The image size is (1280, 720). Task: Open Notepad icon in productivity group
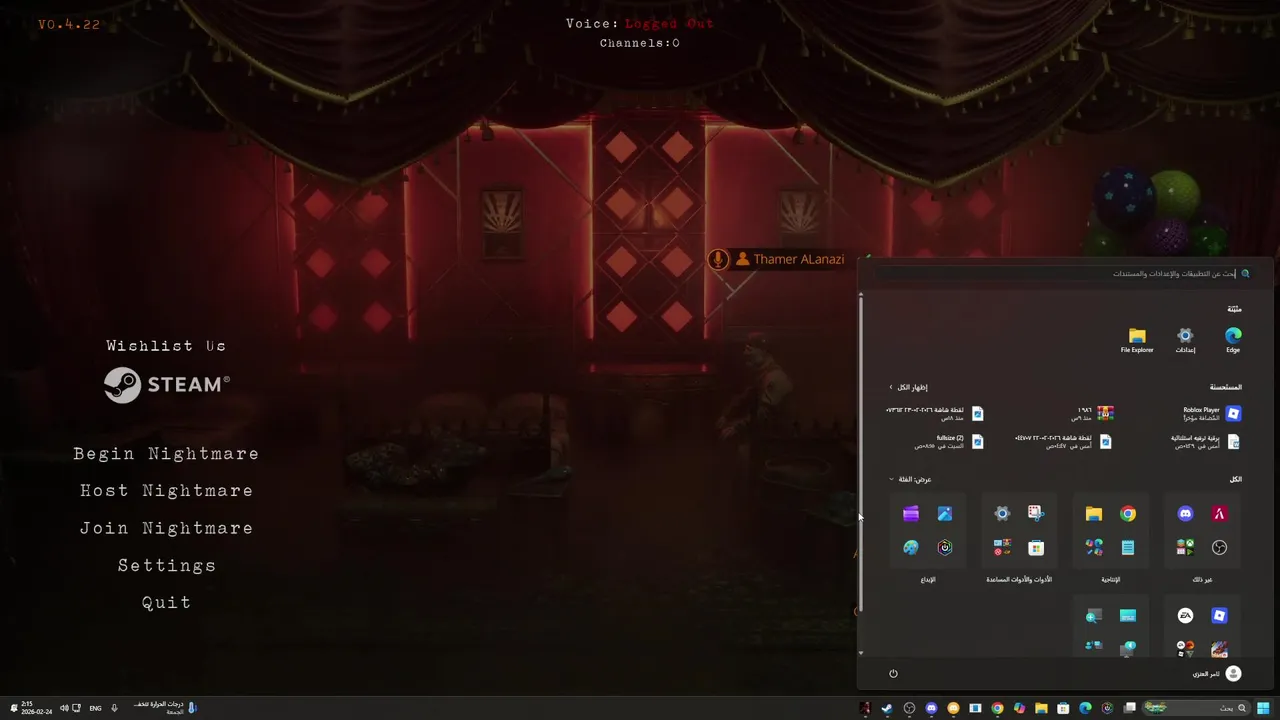point(1128,548)
